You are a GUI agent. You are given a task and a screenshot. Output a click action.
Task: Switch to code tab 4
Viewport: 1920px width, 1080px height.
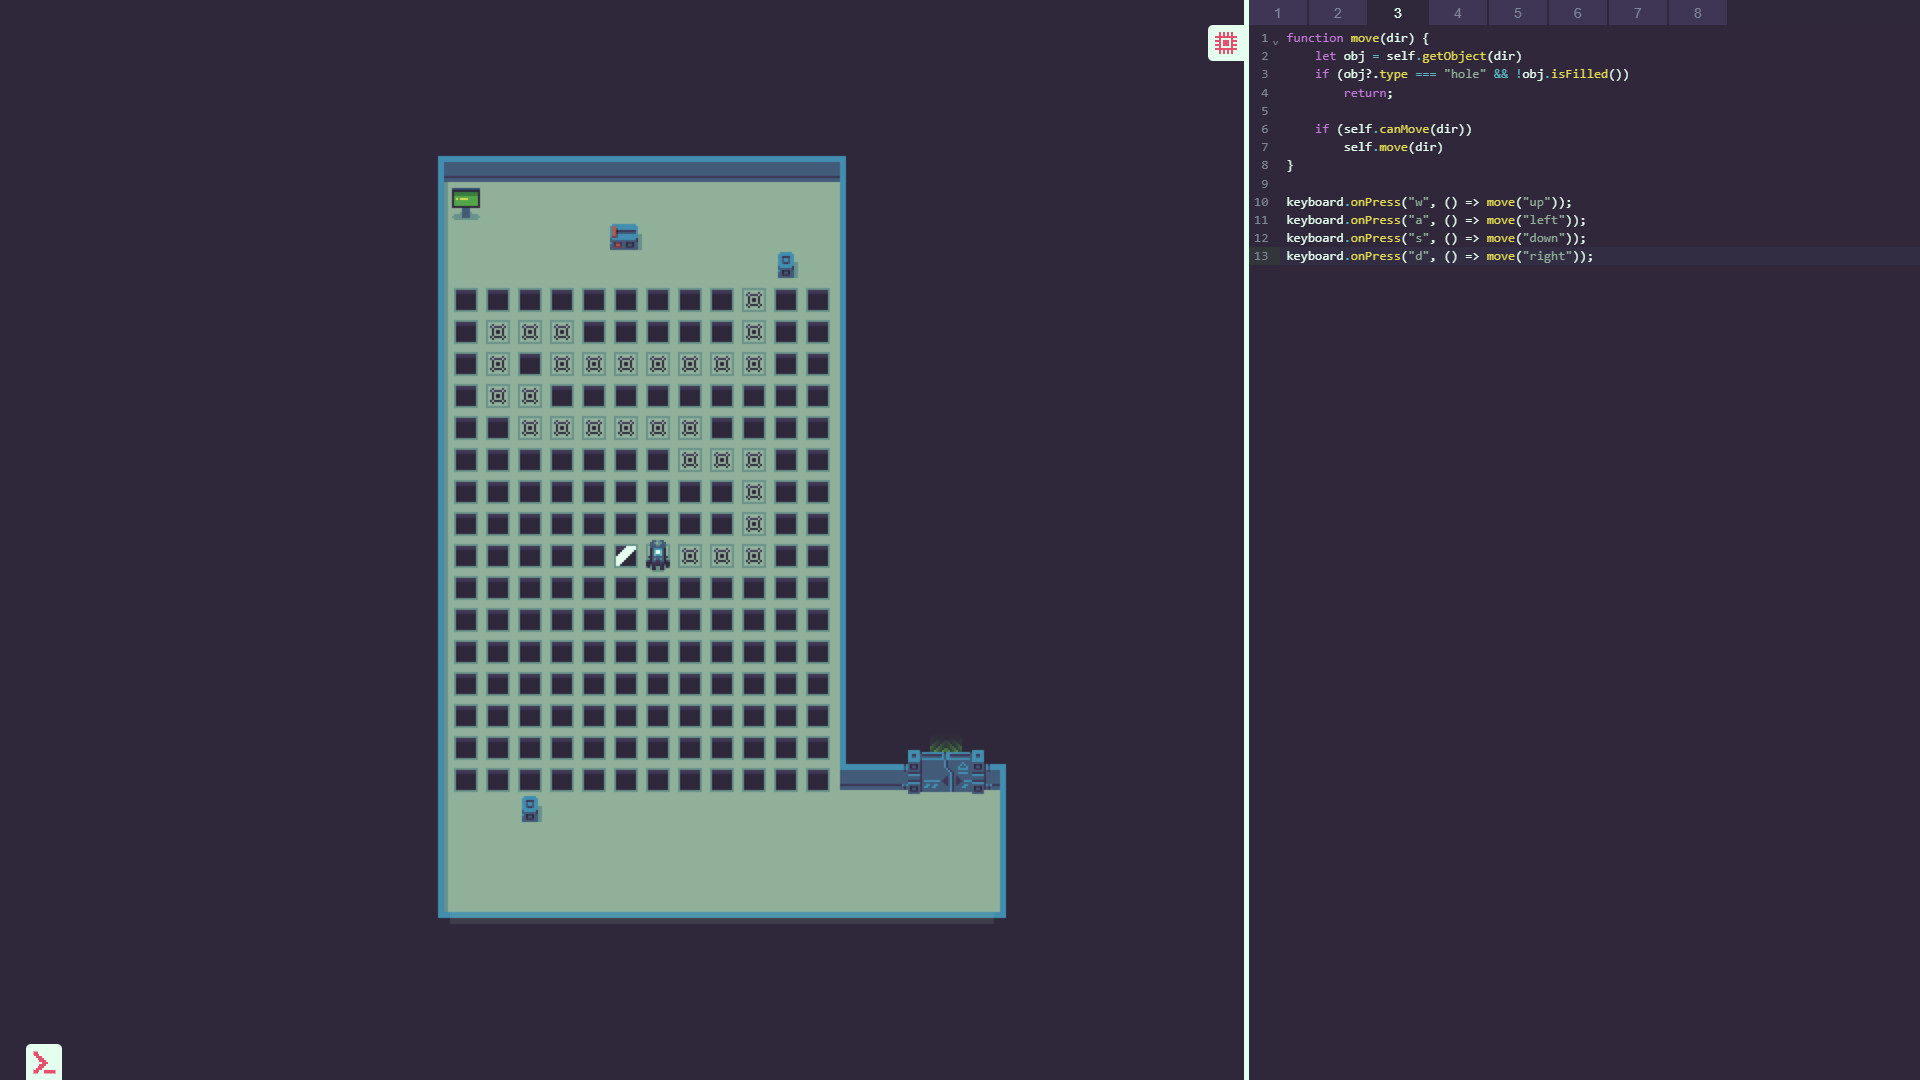coord(1457,13)
